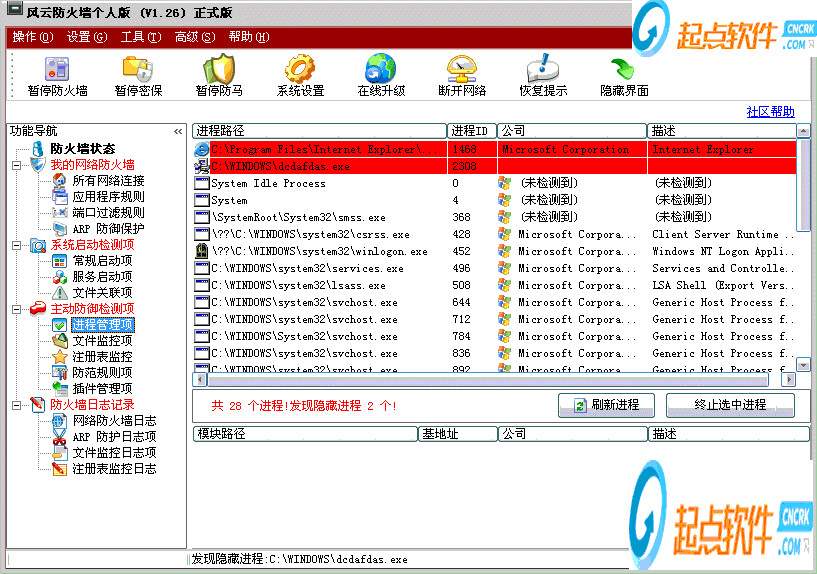Click the process list scroll down arrow
The height and width of the screenshot is (574, 817).
[803, 365]
